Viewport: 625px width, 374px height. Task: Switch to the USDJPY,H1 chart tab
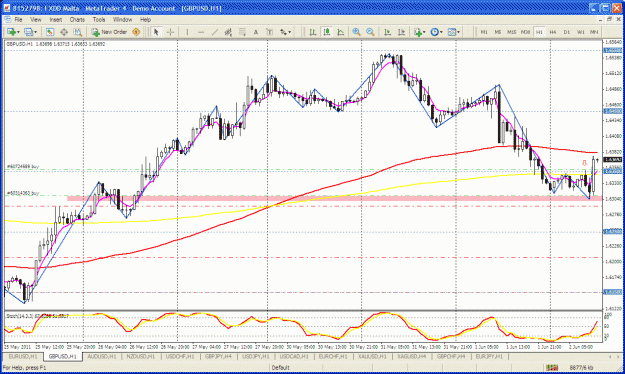pyautogui.click(x=256, y=356)
